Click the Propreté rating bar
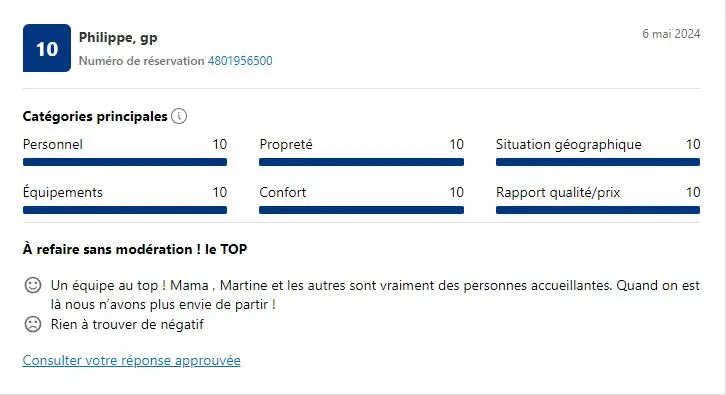Screen dimensions: 726x395 tap(362, 162)
